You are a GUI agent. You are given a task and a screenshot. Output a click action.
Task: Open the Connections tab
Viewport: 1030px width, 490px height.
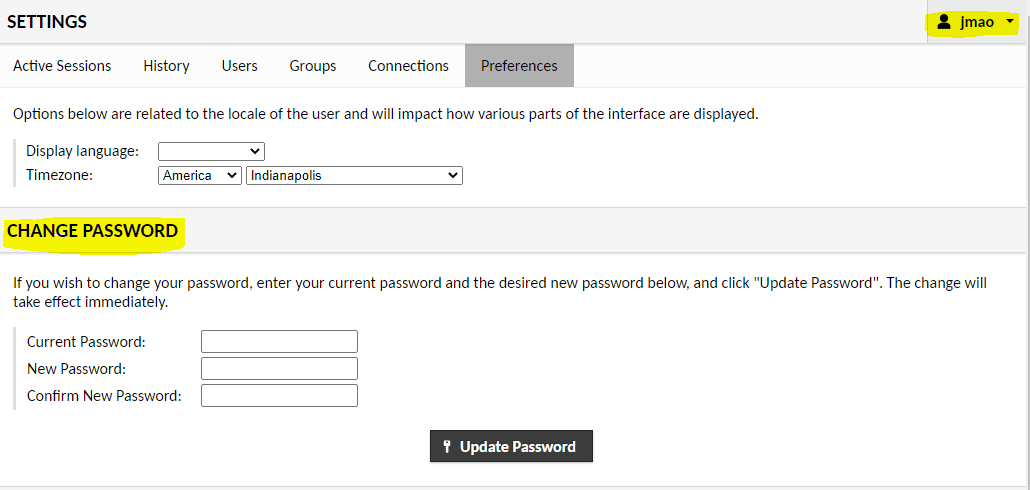pyautogui.click(x=409, y=66)
